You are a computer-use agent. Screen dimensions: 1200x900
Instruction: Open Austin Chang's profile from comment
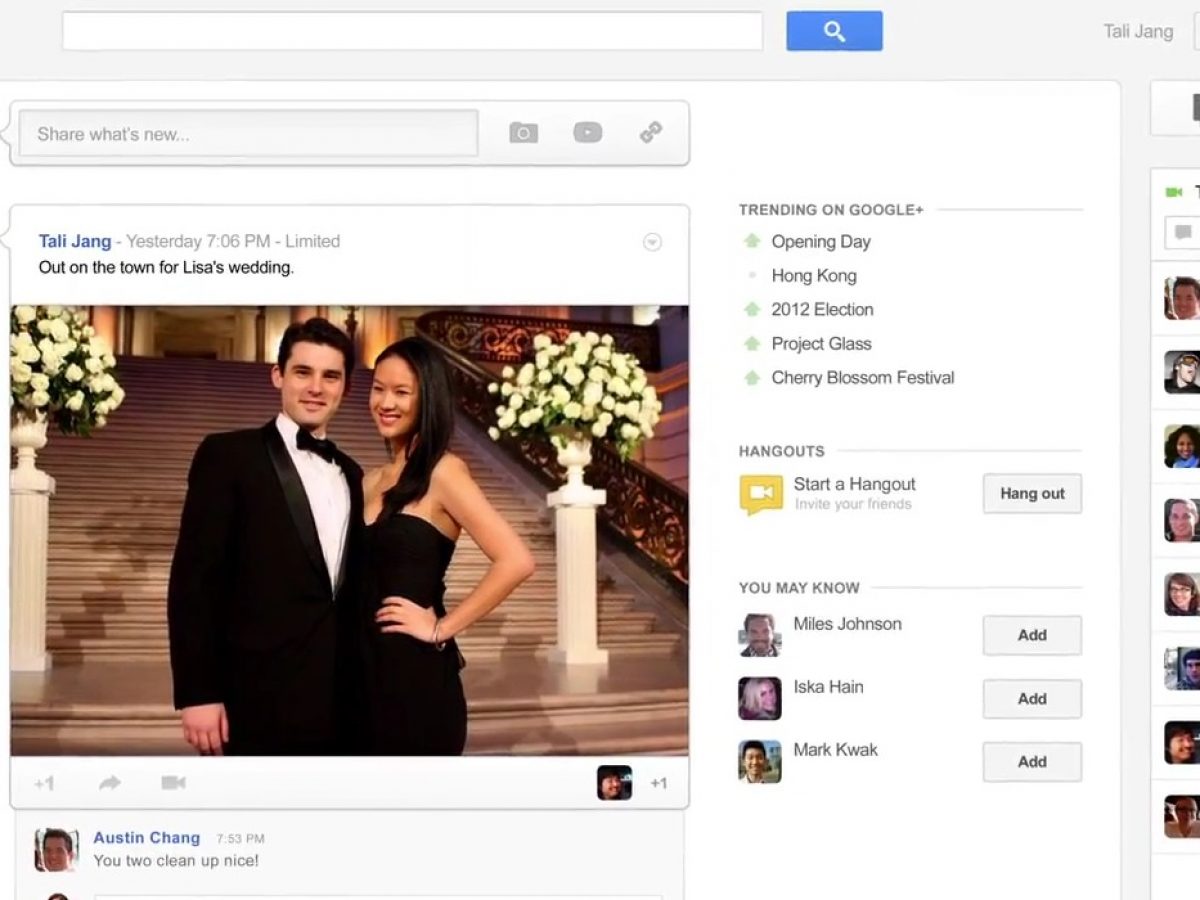click(146, 838)
